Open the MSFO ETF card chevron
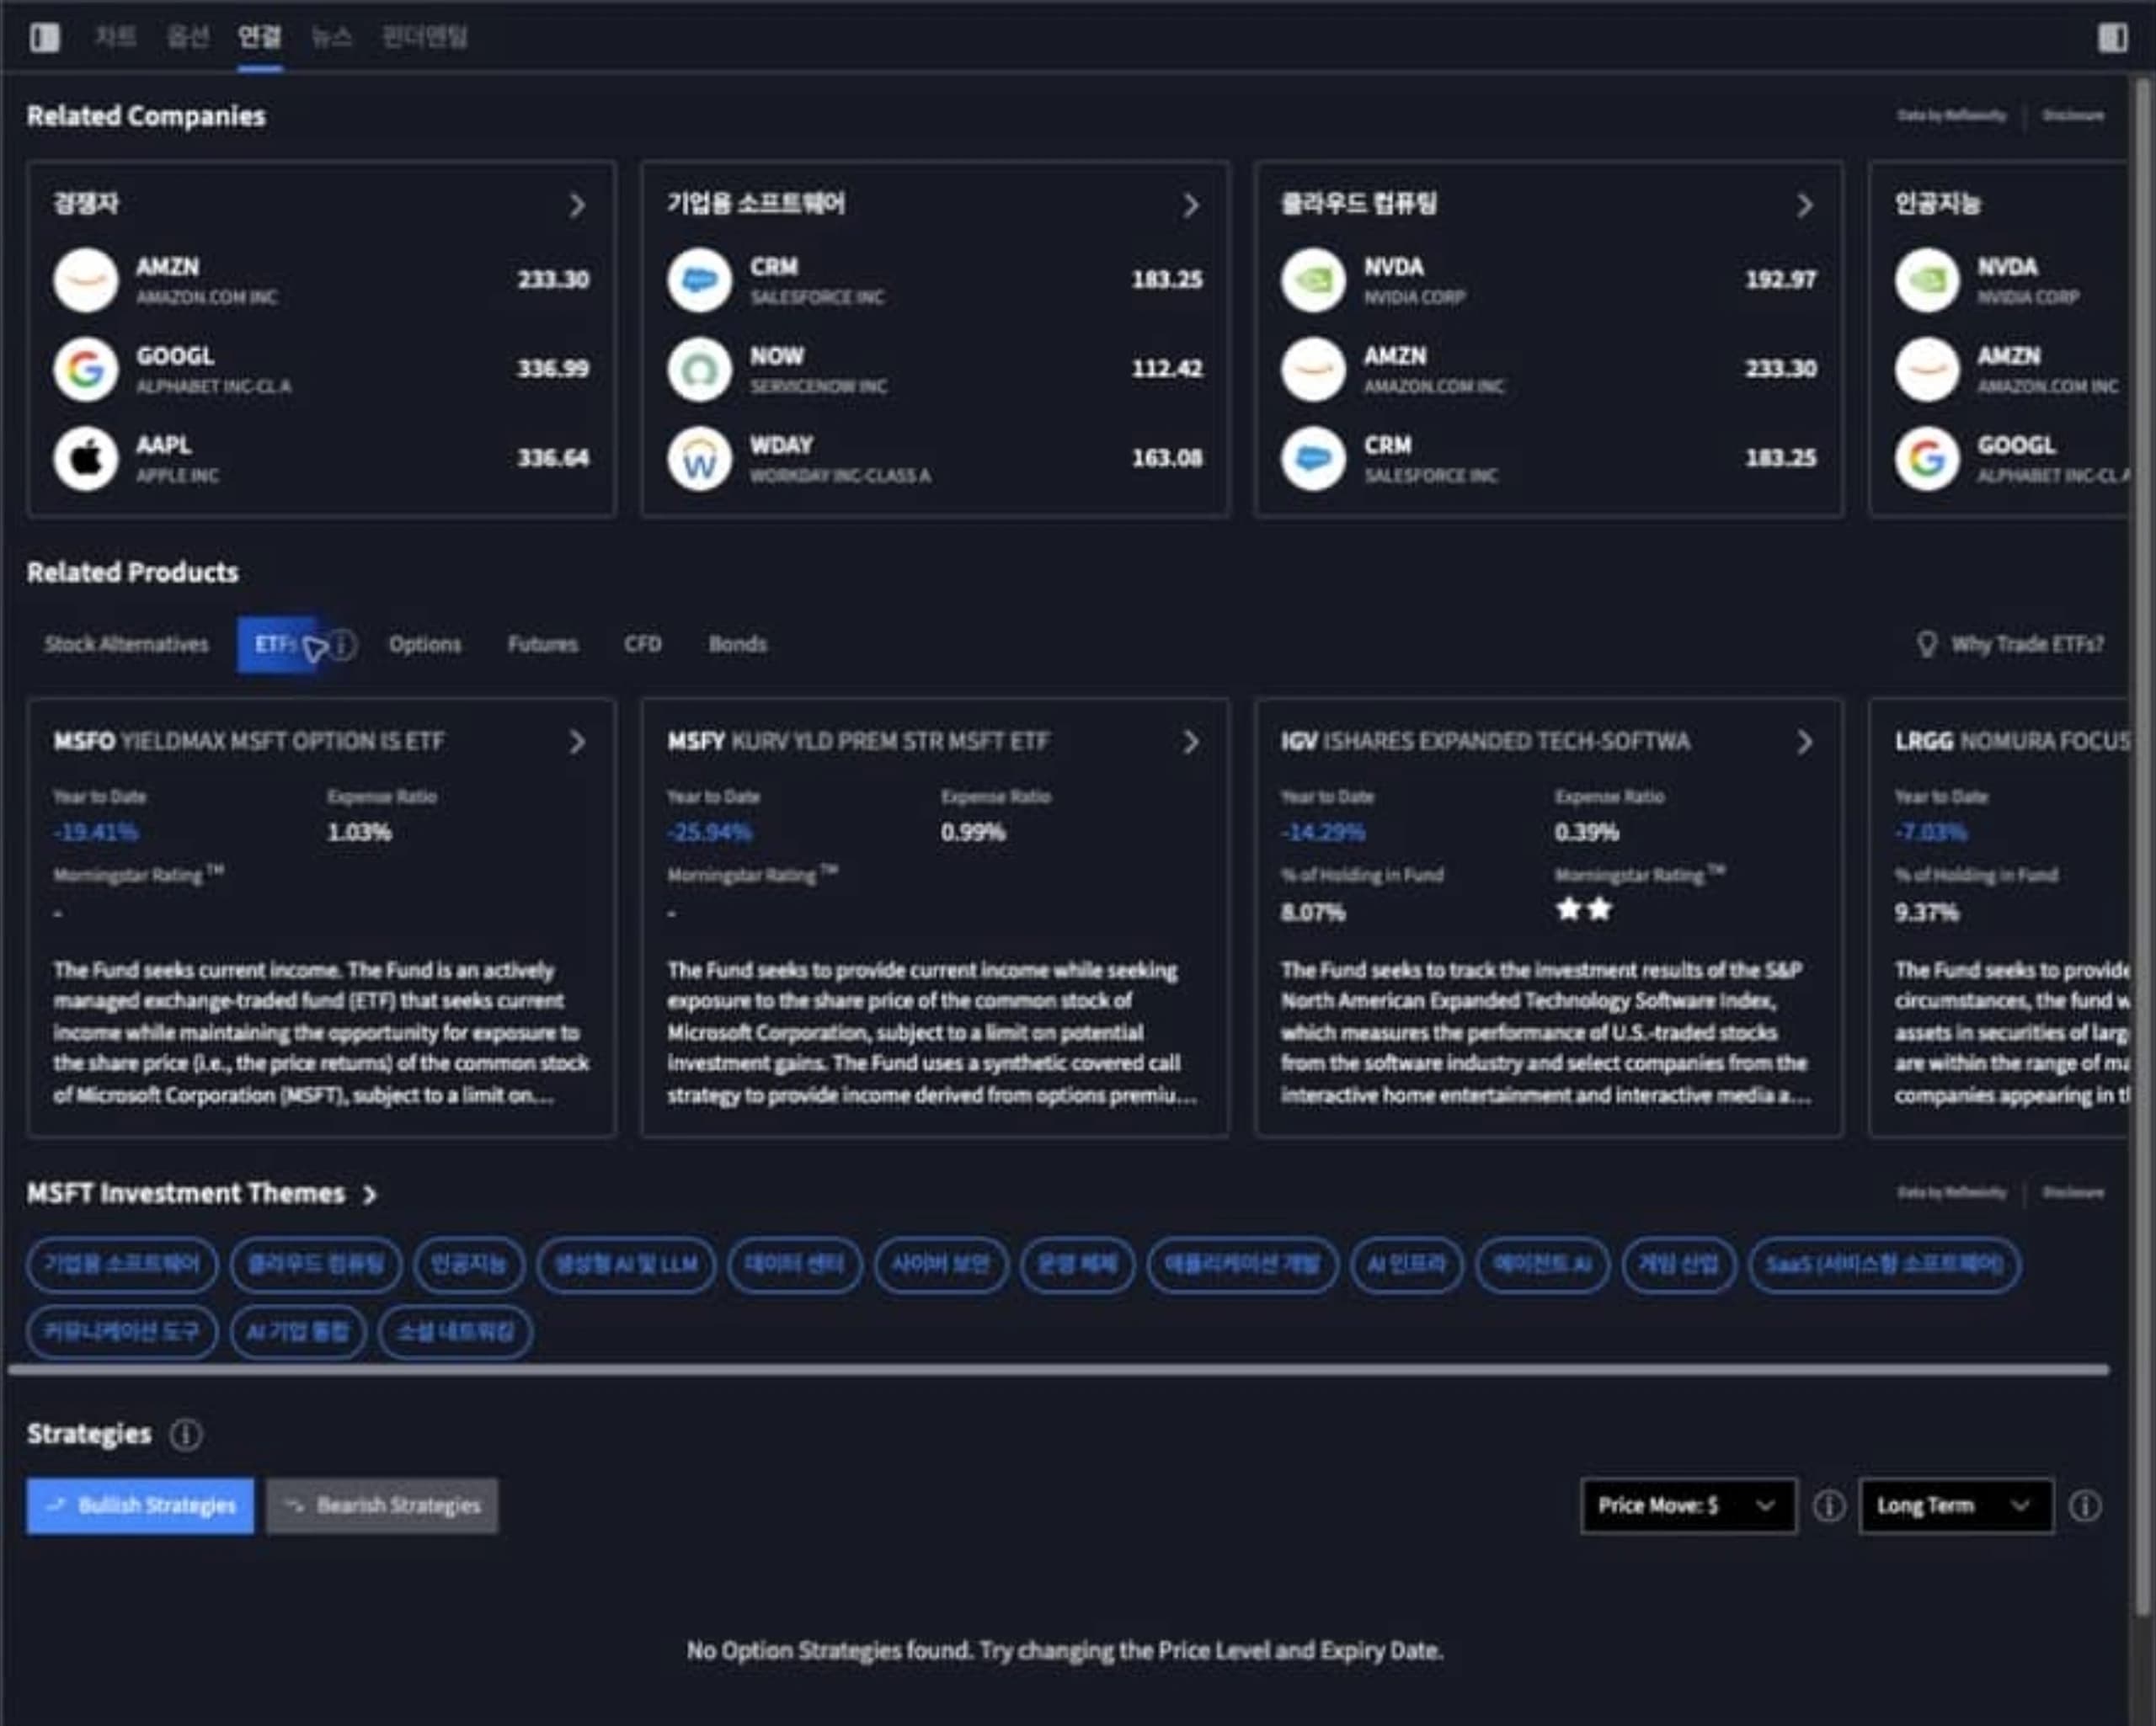 tap(577, 742)
